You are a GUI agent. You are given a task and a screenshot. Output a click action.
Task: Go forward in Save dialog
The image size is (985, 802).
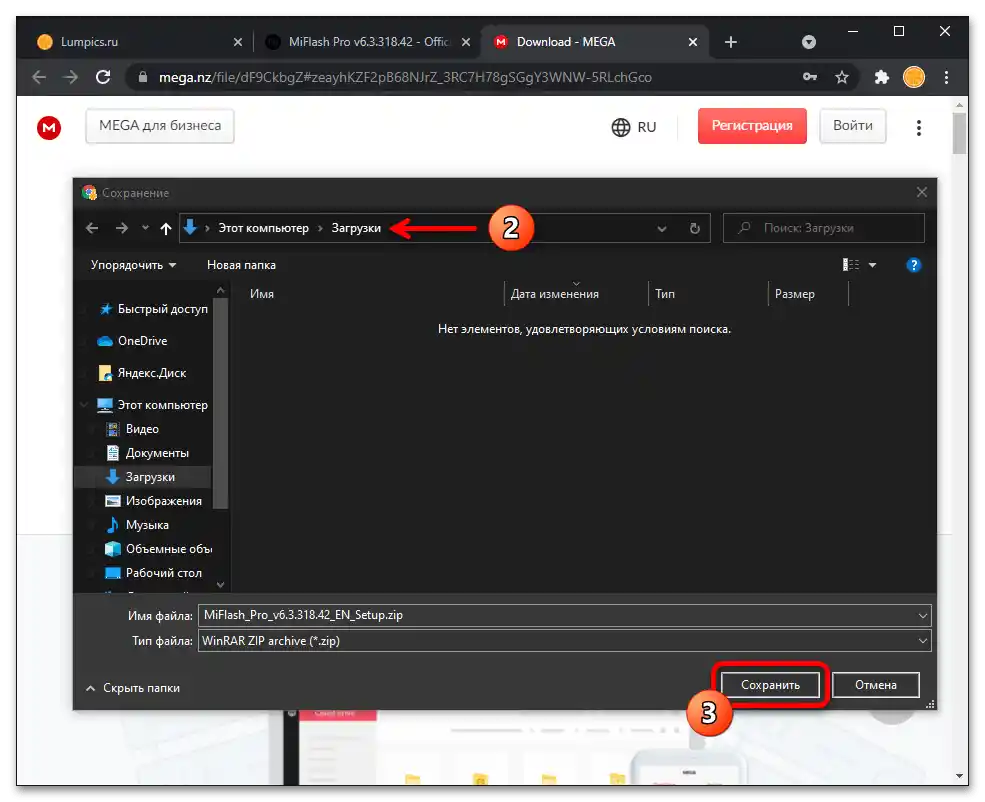coord(122,228)
